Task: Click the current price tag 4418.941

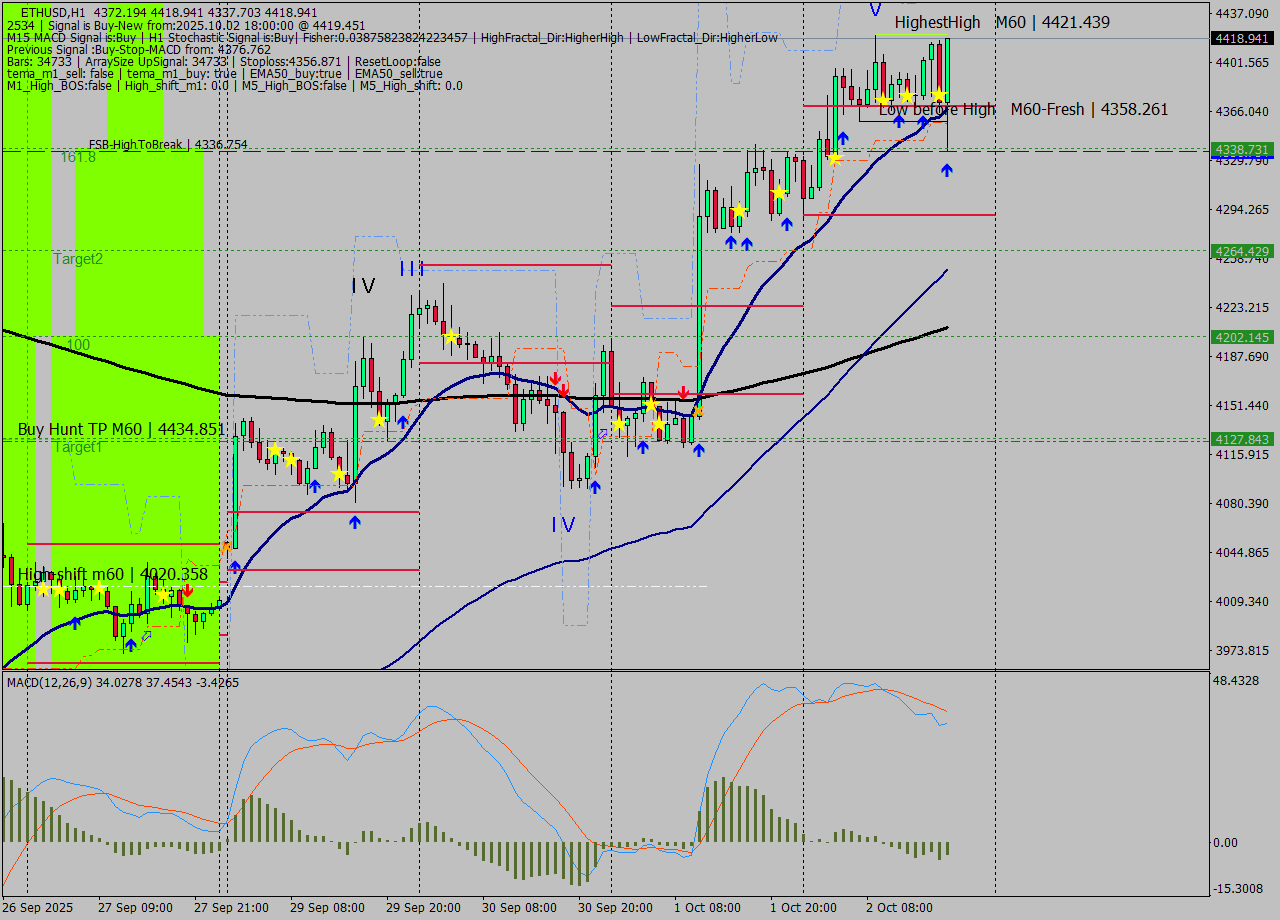Action: coord(1241,38)
